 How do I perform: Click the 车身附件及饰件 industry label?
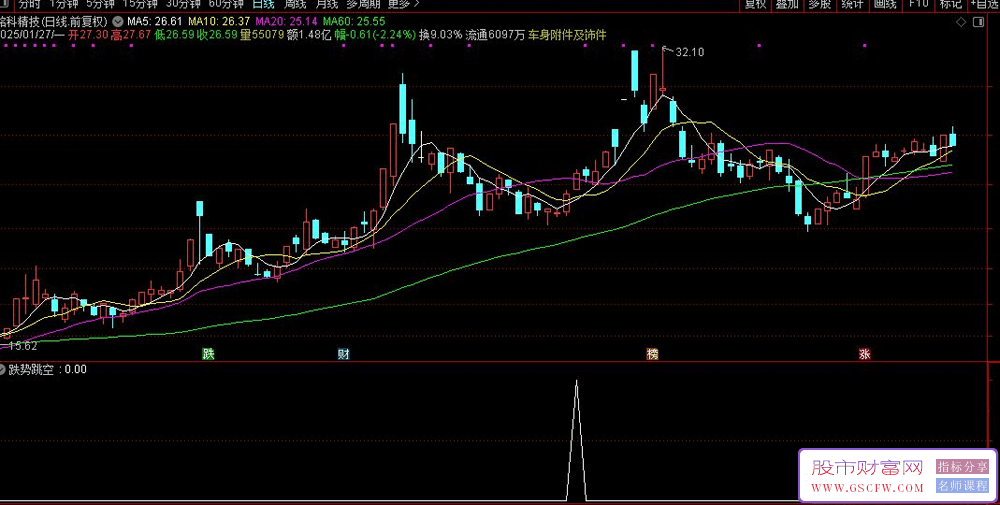pyautogui.click(x=568, y=34)
